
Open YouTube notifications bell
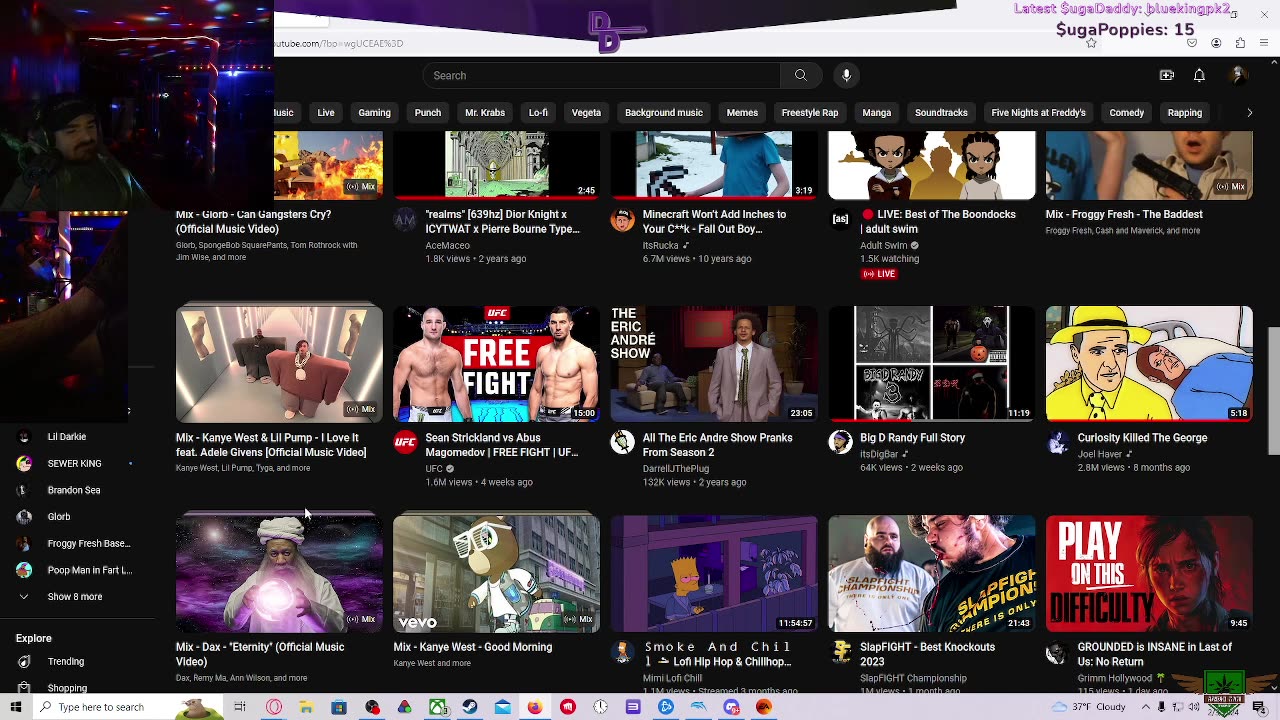[x=1199, y=75]
